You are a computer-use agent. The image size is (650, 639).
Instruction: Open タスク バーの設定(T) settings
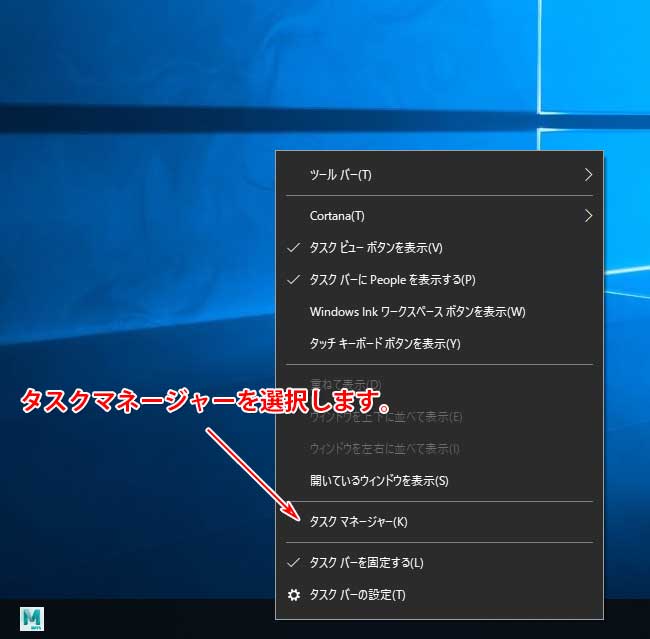[439, 595]
